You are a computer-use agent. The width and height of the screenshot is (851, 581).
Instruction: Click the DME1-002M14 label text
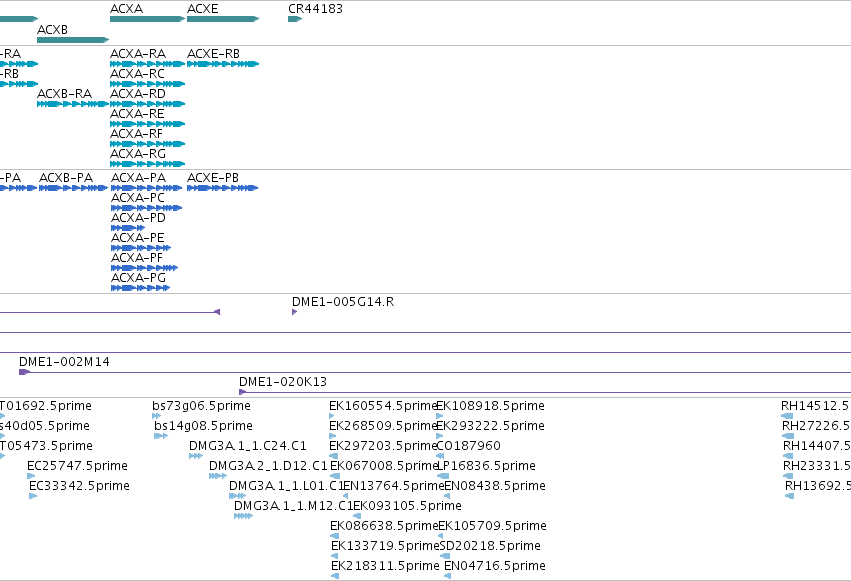coord(64,362)
